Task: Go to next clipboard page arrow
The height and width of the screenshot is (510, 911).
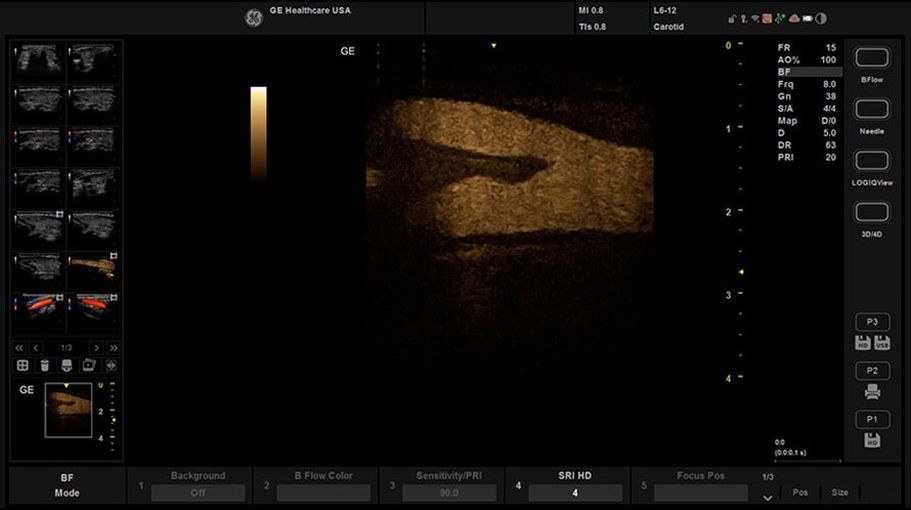Action: pyautogui.click(x=96, y=347)
